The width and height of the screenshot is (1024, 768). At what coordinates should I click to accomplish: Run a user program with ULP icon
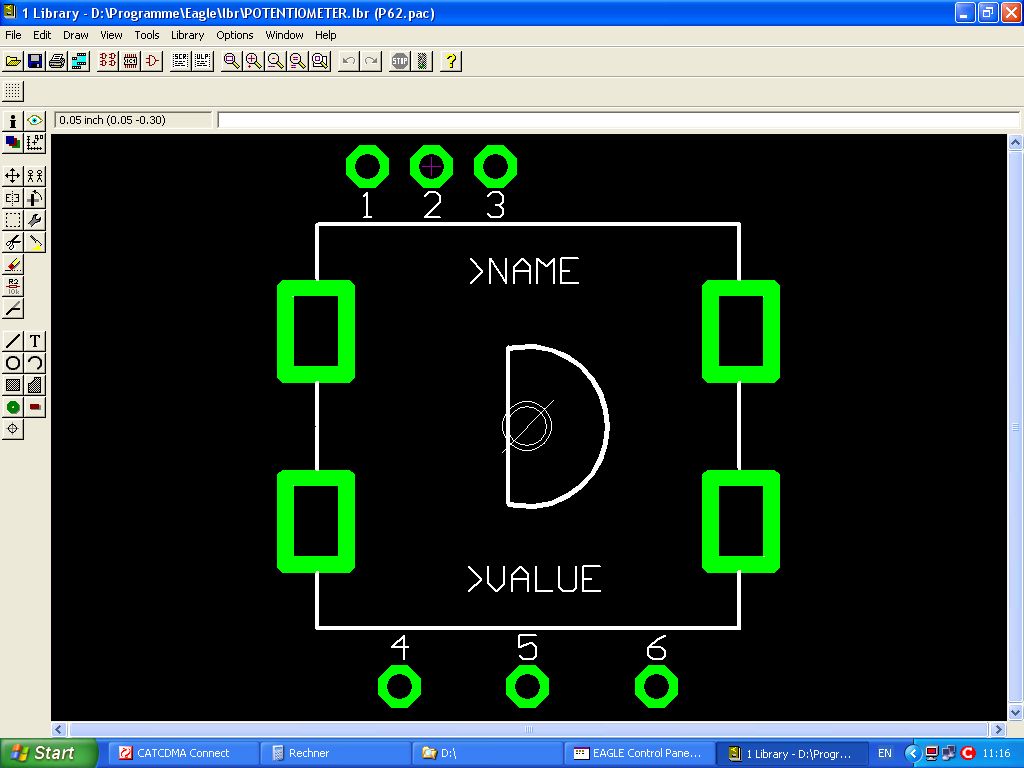click(x=202, y=61)
